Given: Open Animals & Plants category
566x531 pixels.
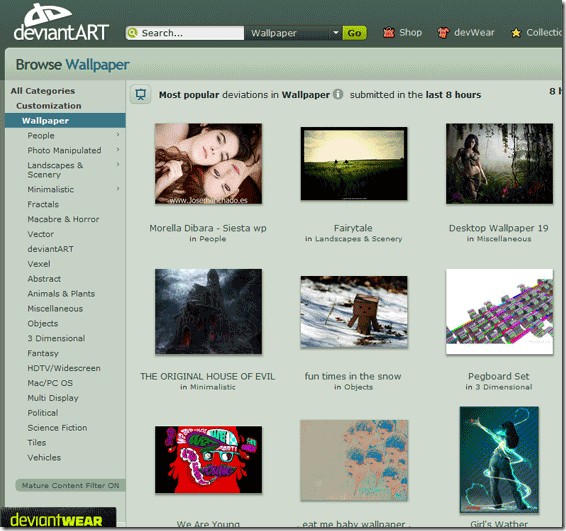Looking at the screenshot, I should click(x=61, y=293).
